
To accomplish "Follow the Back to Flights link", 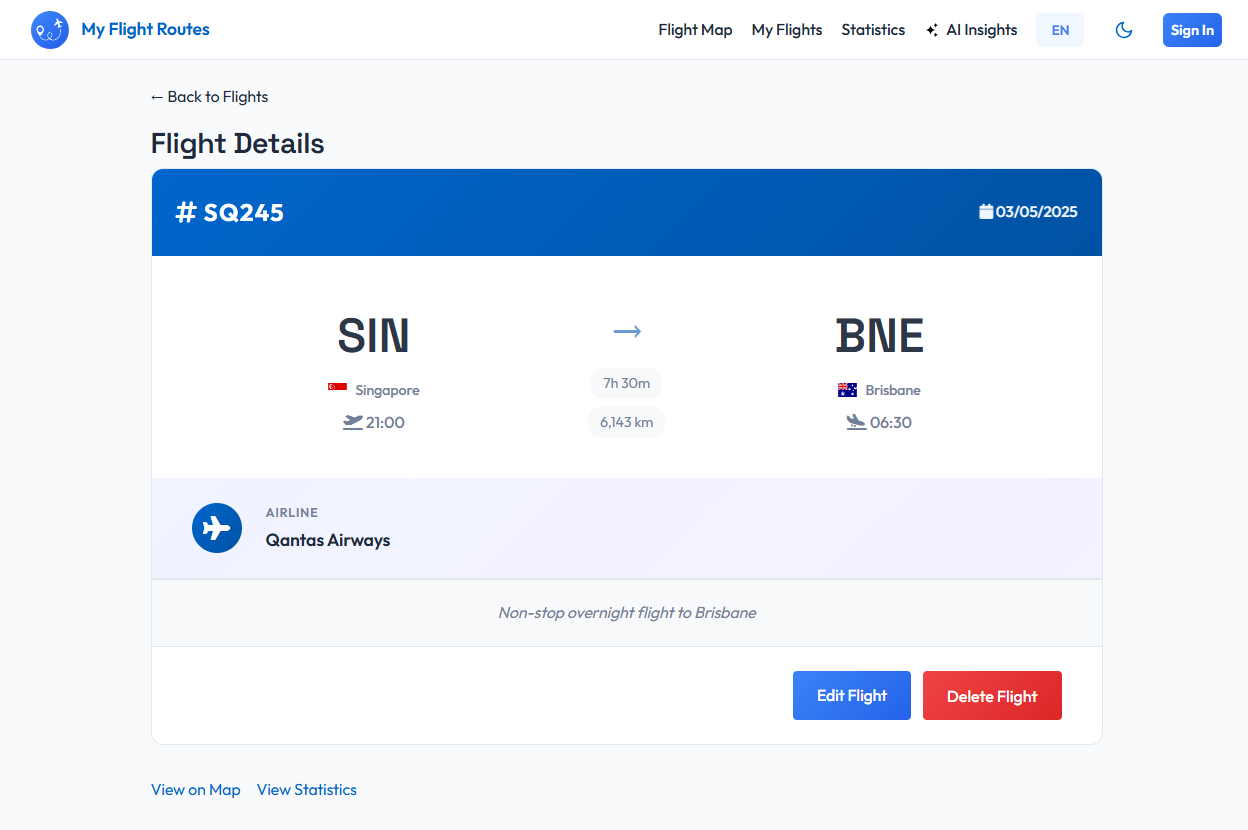I will click(209, 96).
